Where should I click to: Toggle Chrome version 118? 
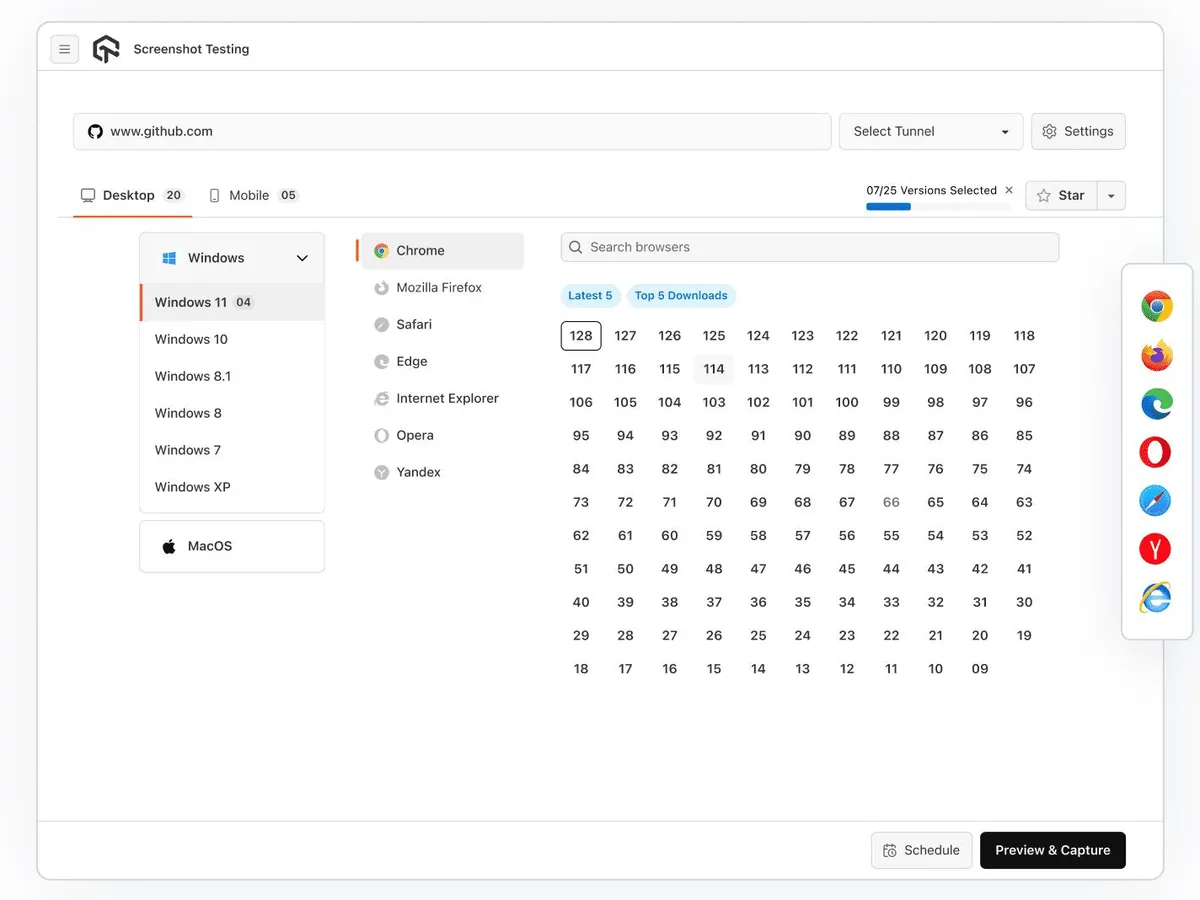click(1024, 336)
